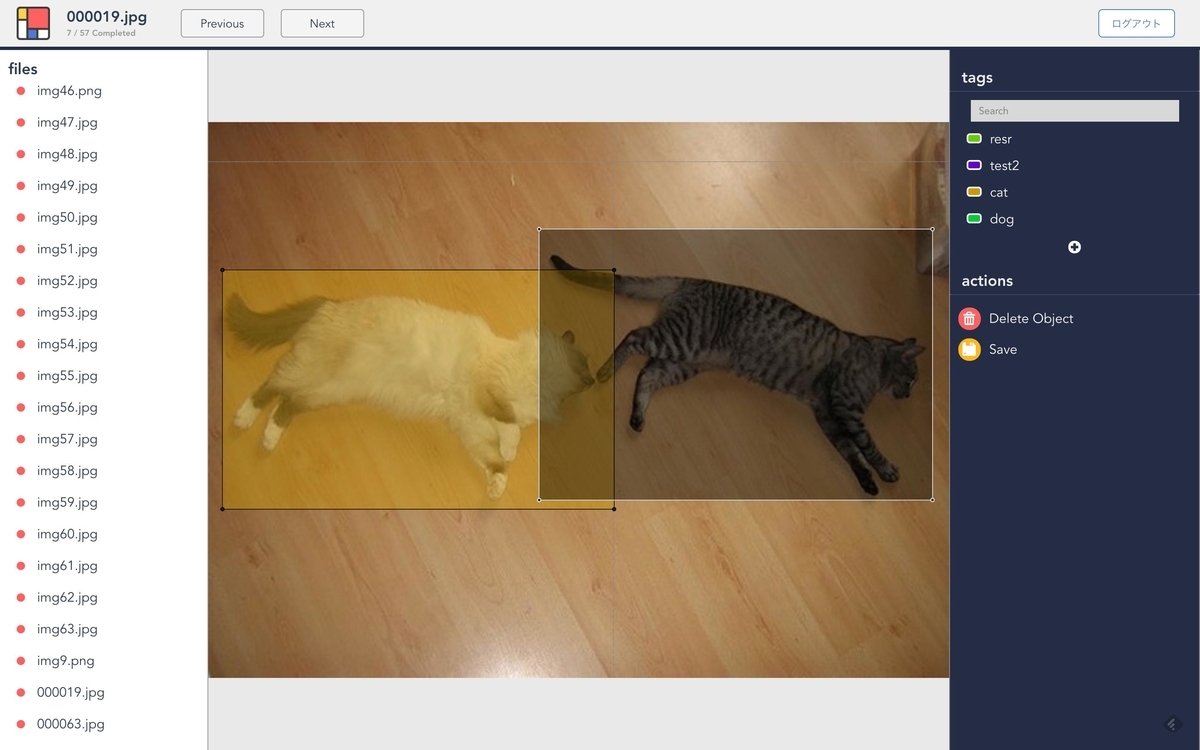1200x750 pixels.
Task: Click the red status dot beside 000063.jpg
Action: click(19, 724)
